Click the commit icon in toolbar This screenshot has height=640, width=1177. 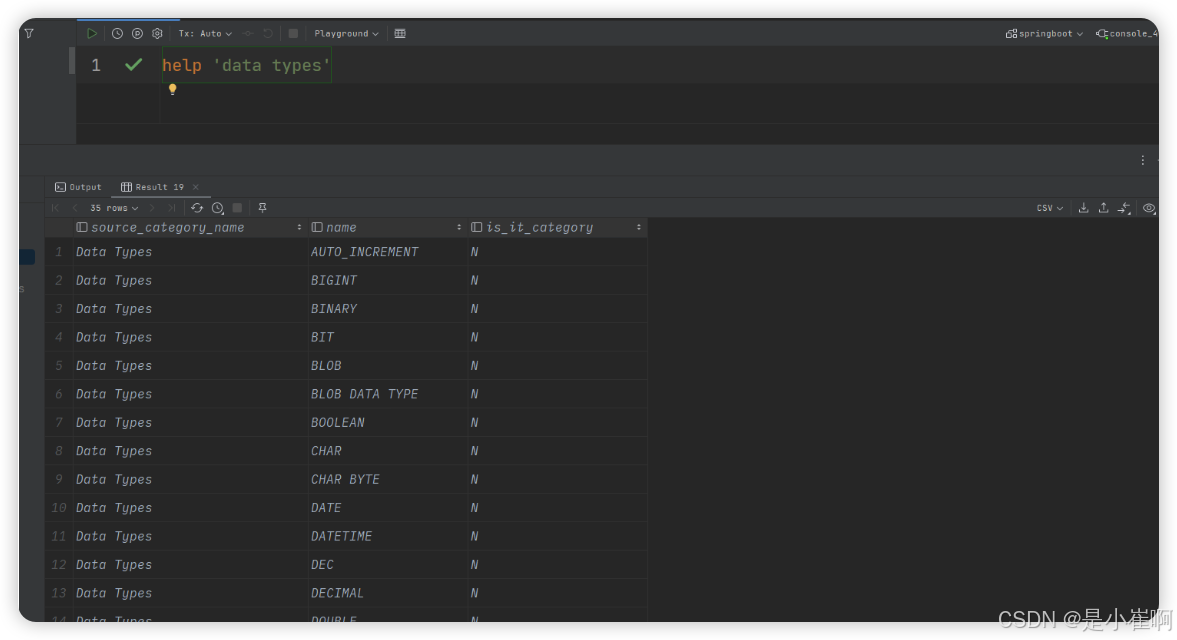(x=248, y=34)
